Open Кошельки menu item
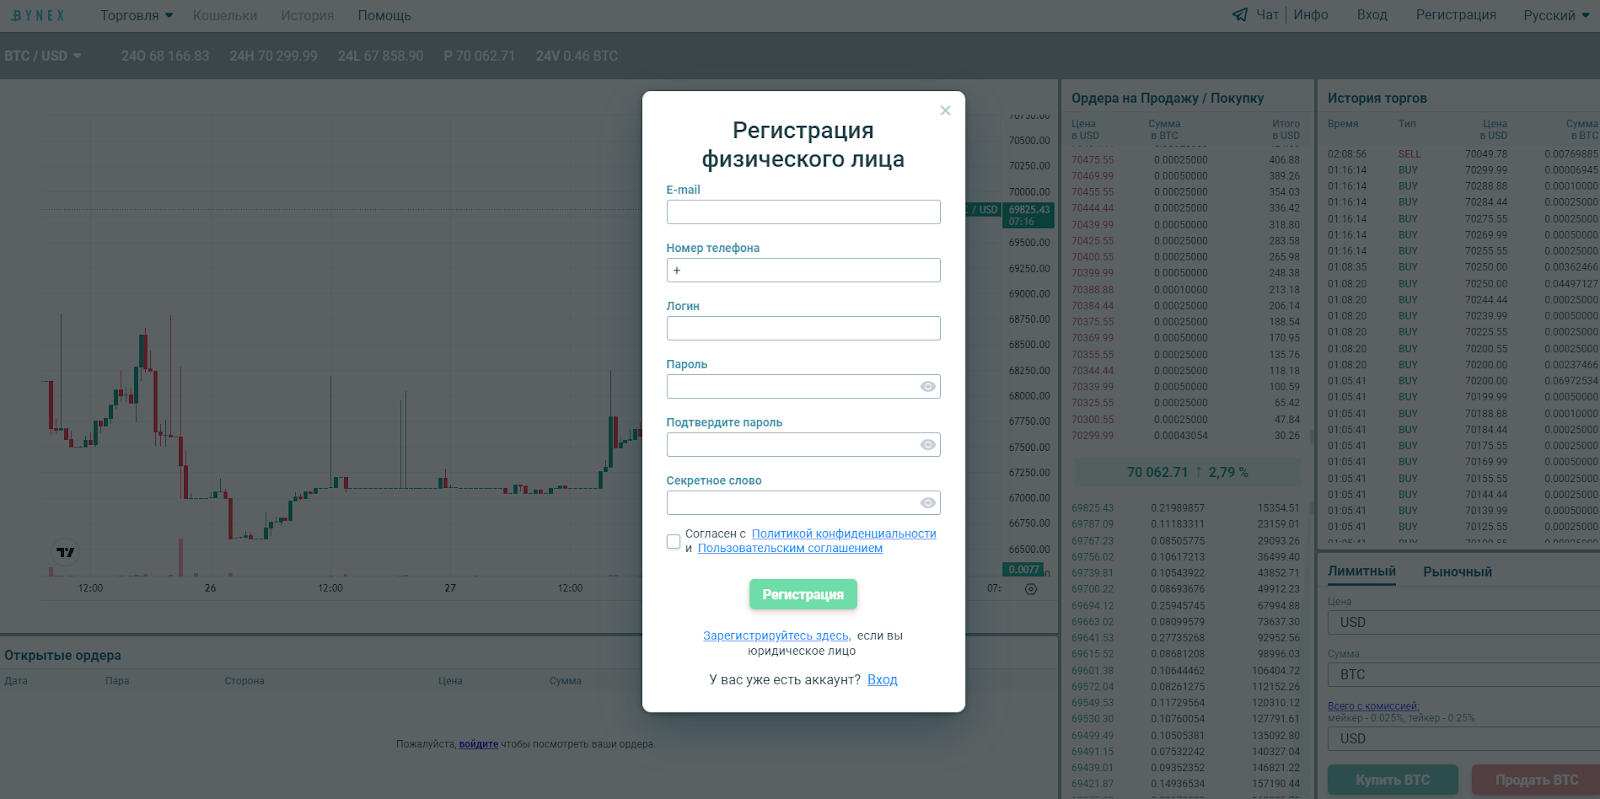The height and width of the screenshot is (799, 1600). (x=225, y=15)
